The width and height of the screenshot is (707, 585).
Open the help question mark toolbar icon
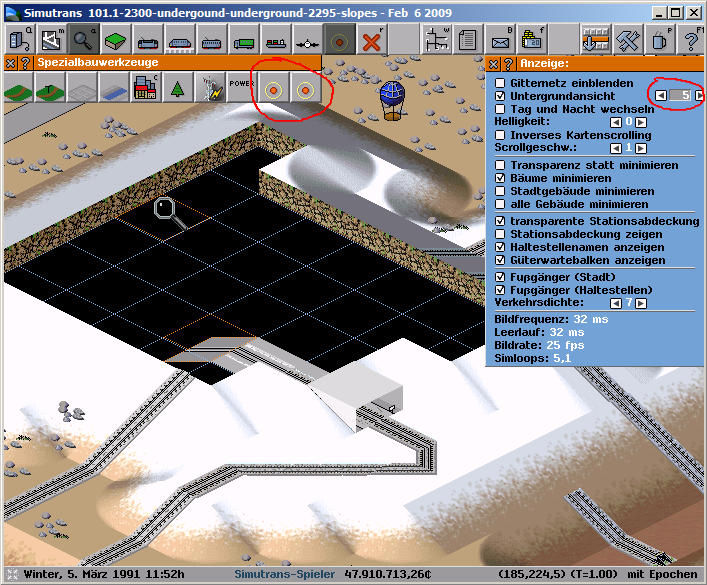(x=692, y=41)
